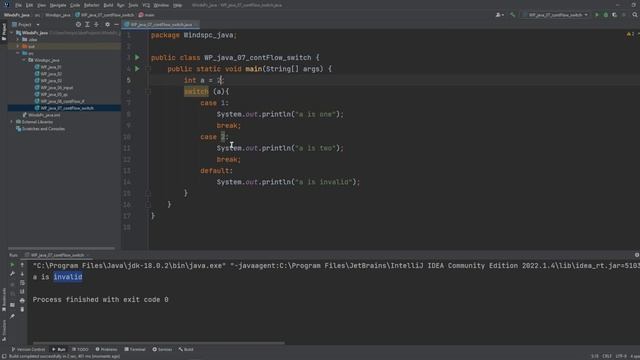Open the Refactor menu
640x360 pixels.
(91, 5)
